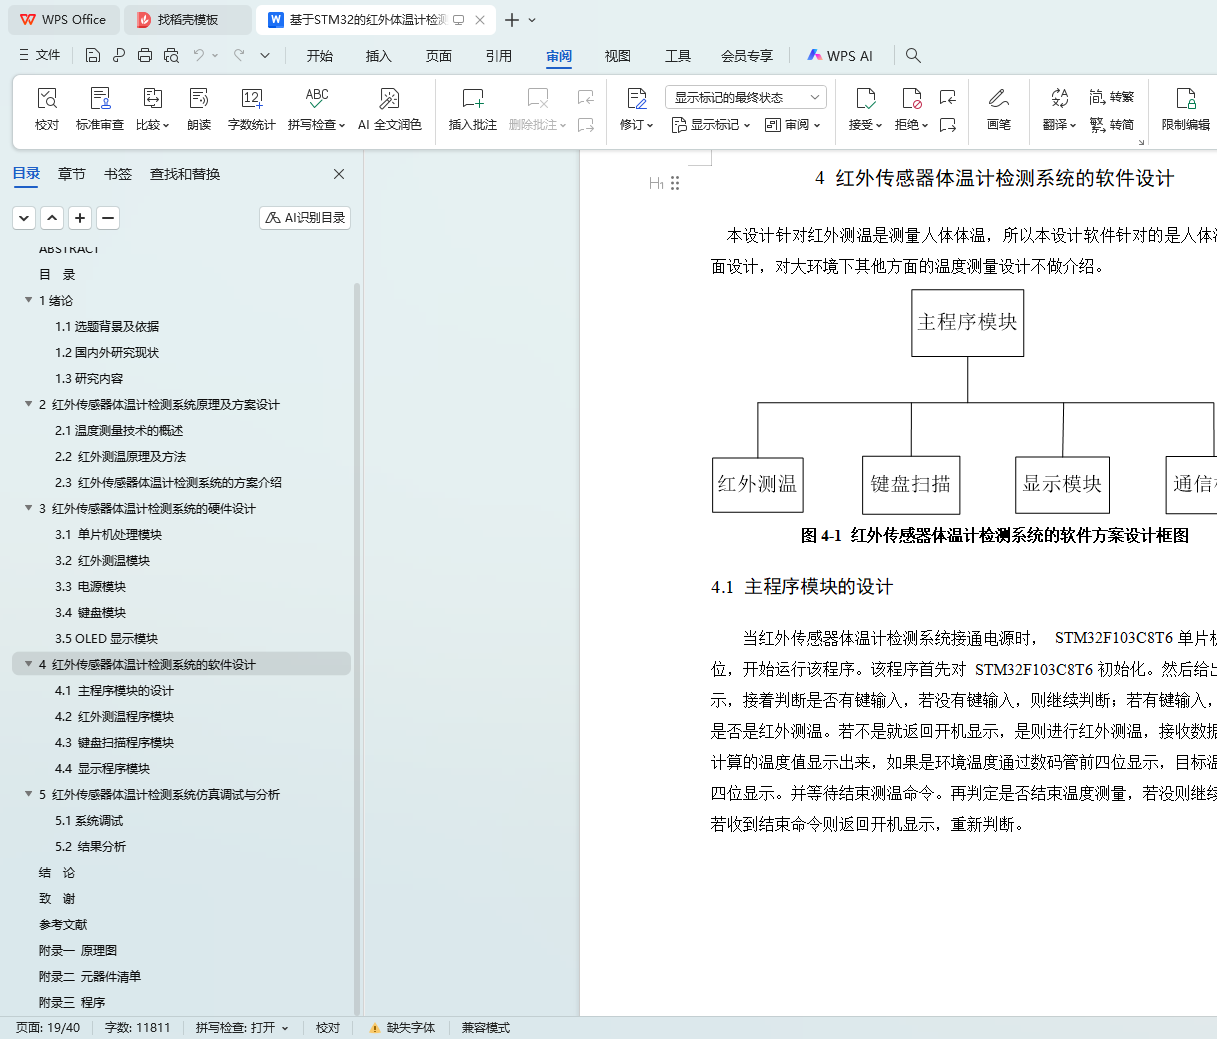
Task: Open 显示标记的最终状态 combo box
Action: click(745, 97)
